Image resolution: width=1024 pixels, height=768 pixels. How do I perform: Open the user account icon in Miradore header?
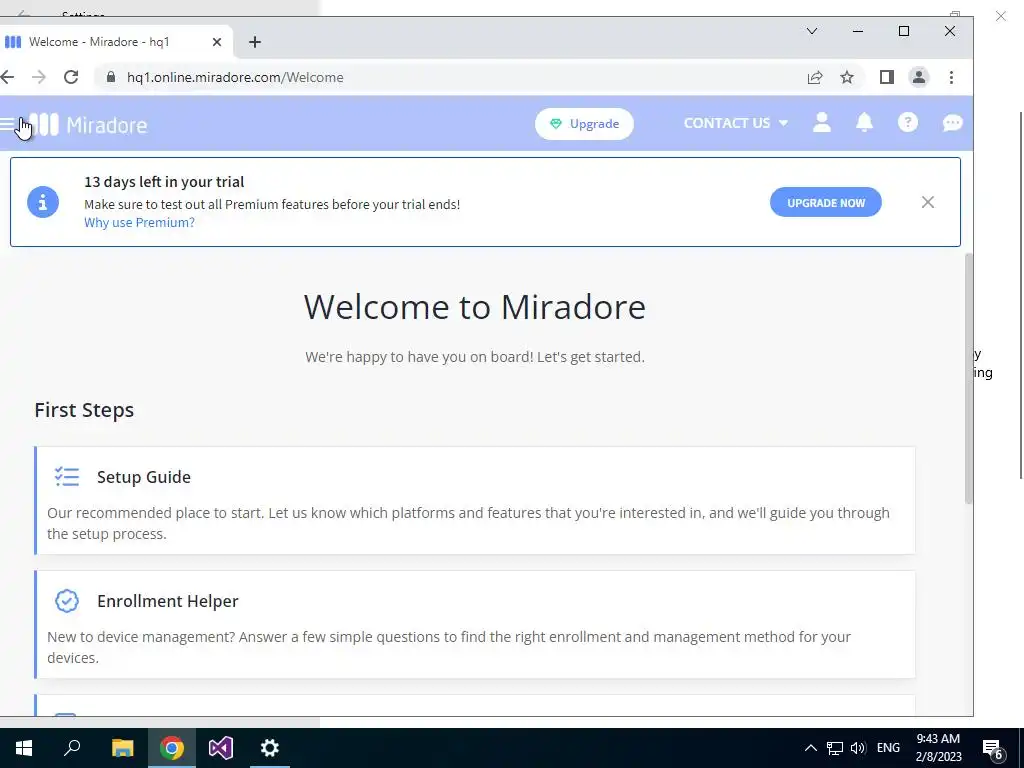[x=822, y=122]
